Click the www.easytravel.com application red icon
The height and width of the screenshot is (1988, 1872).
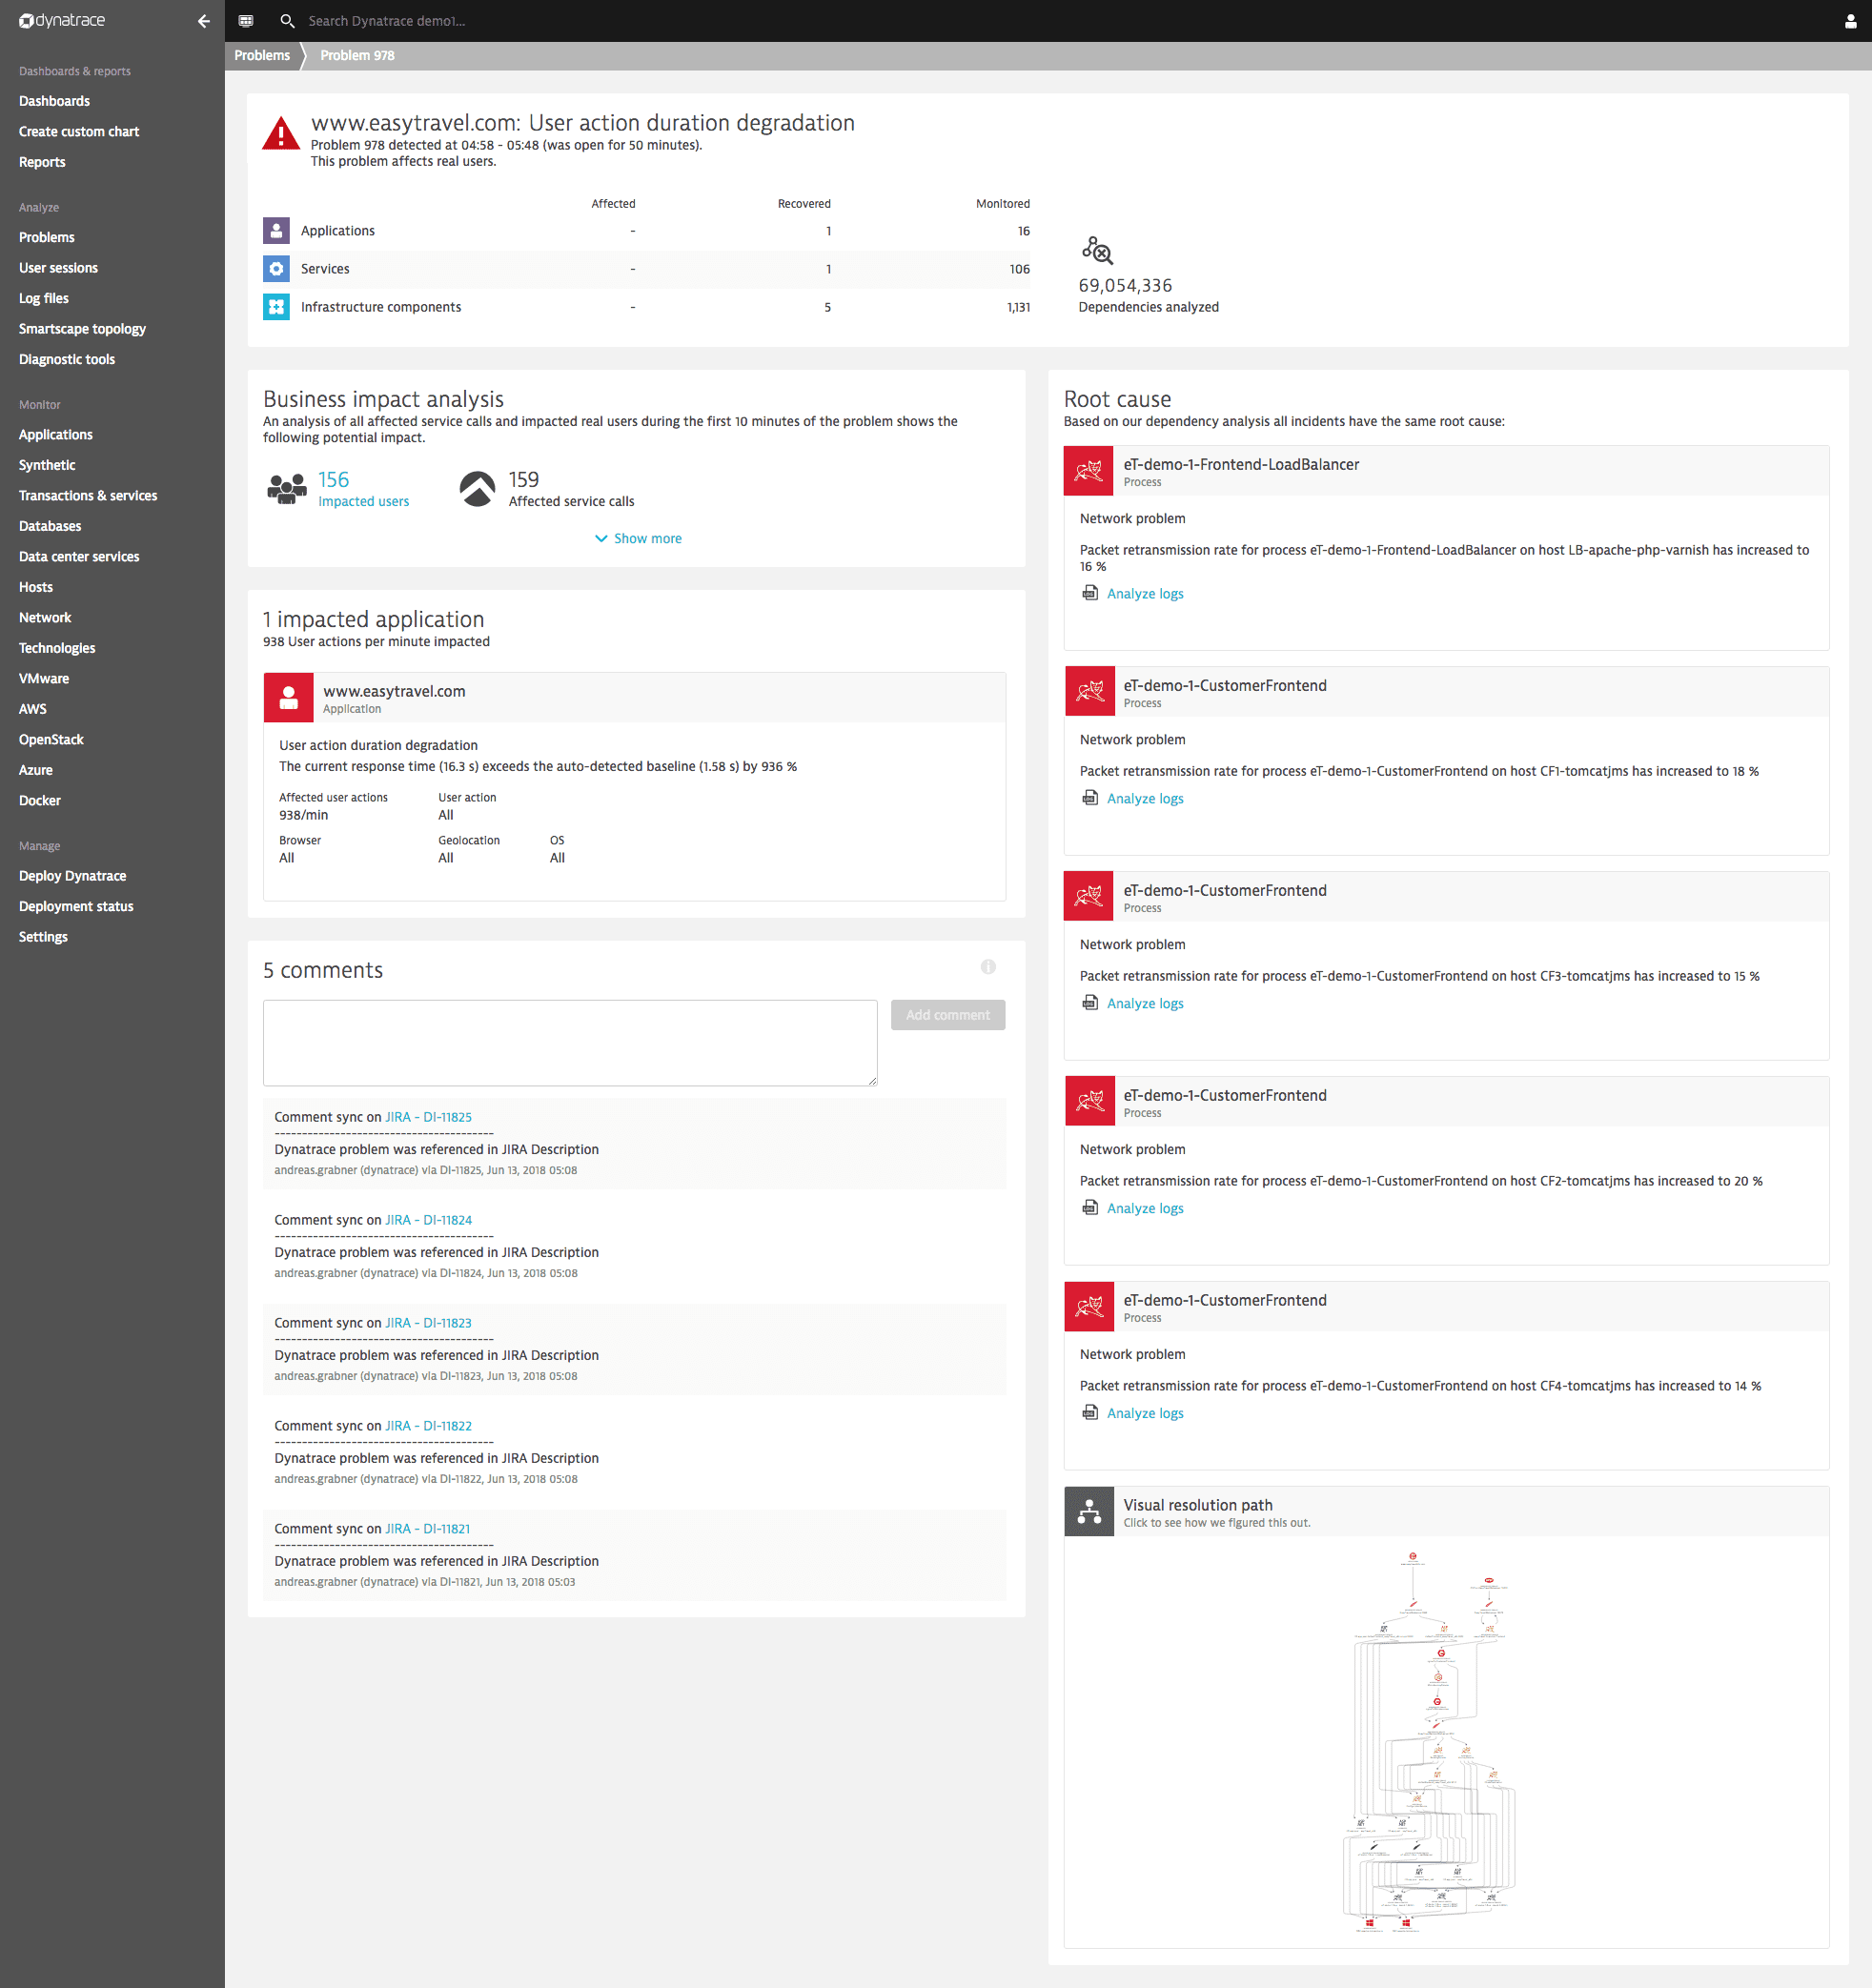pyautogui.click(x=289, y=698)
